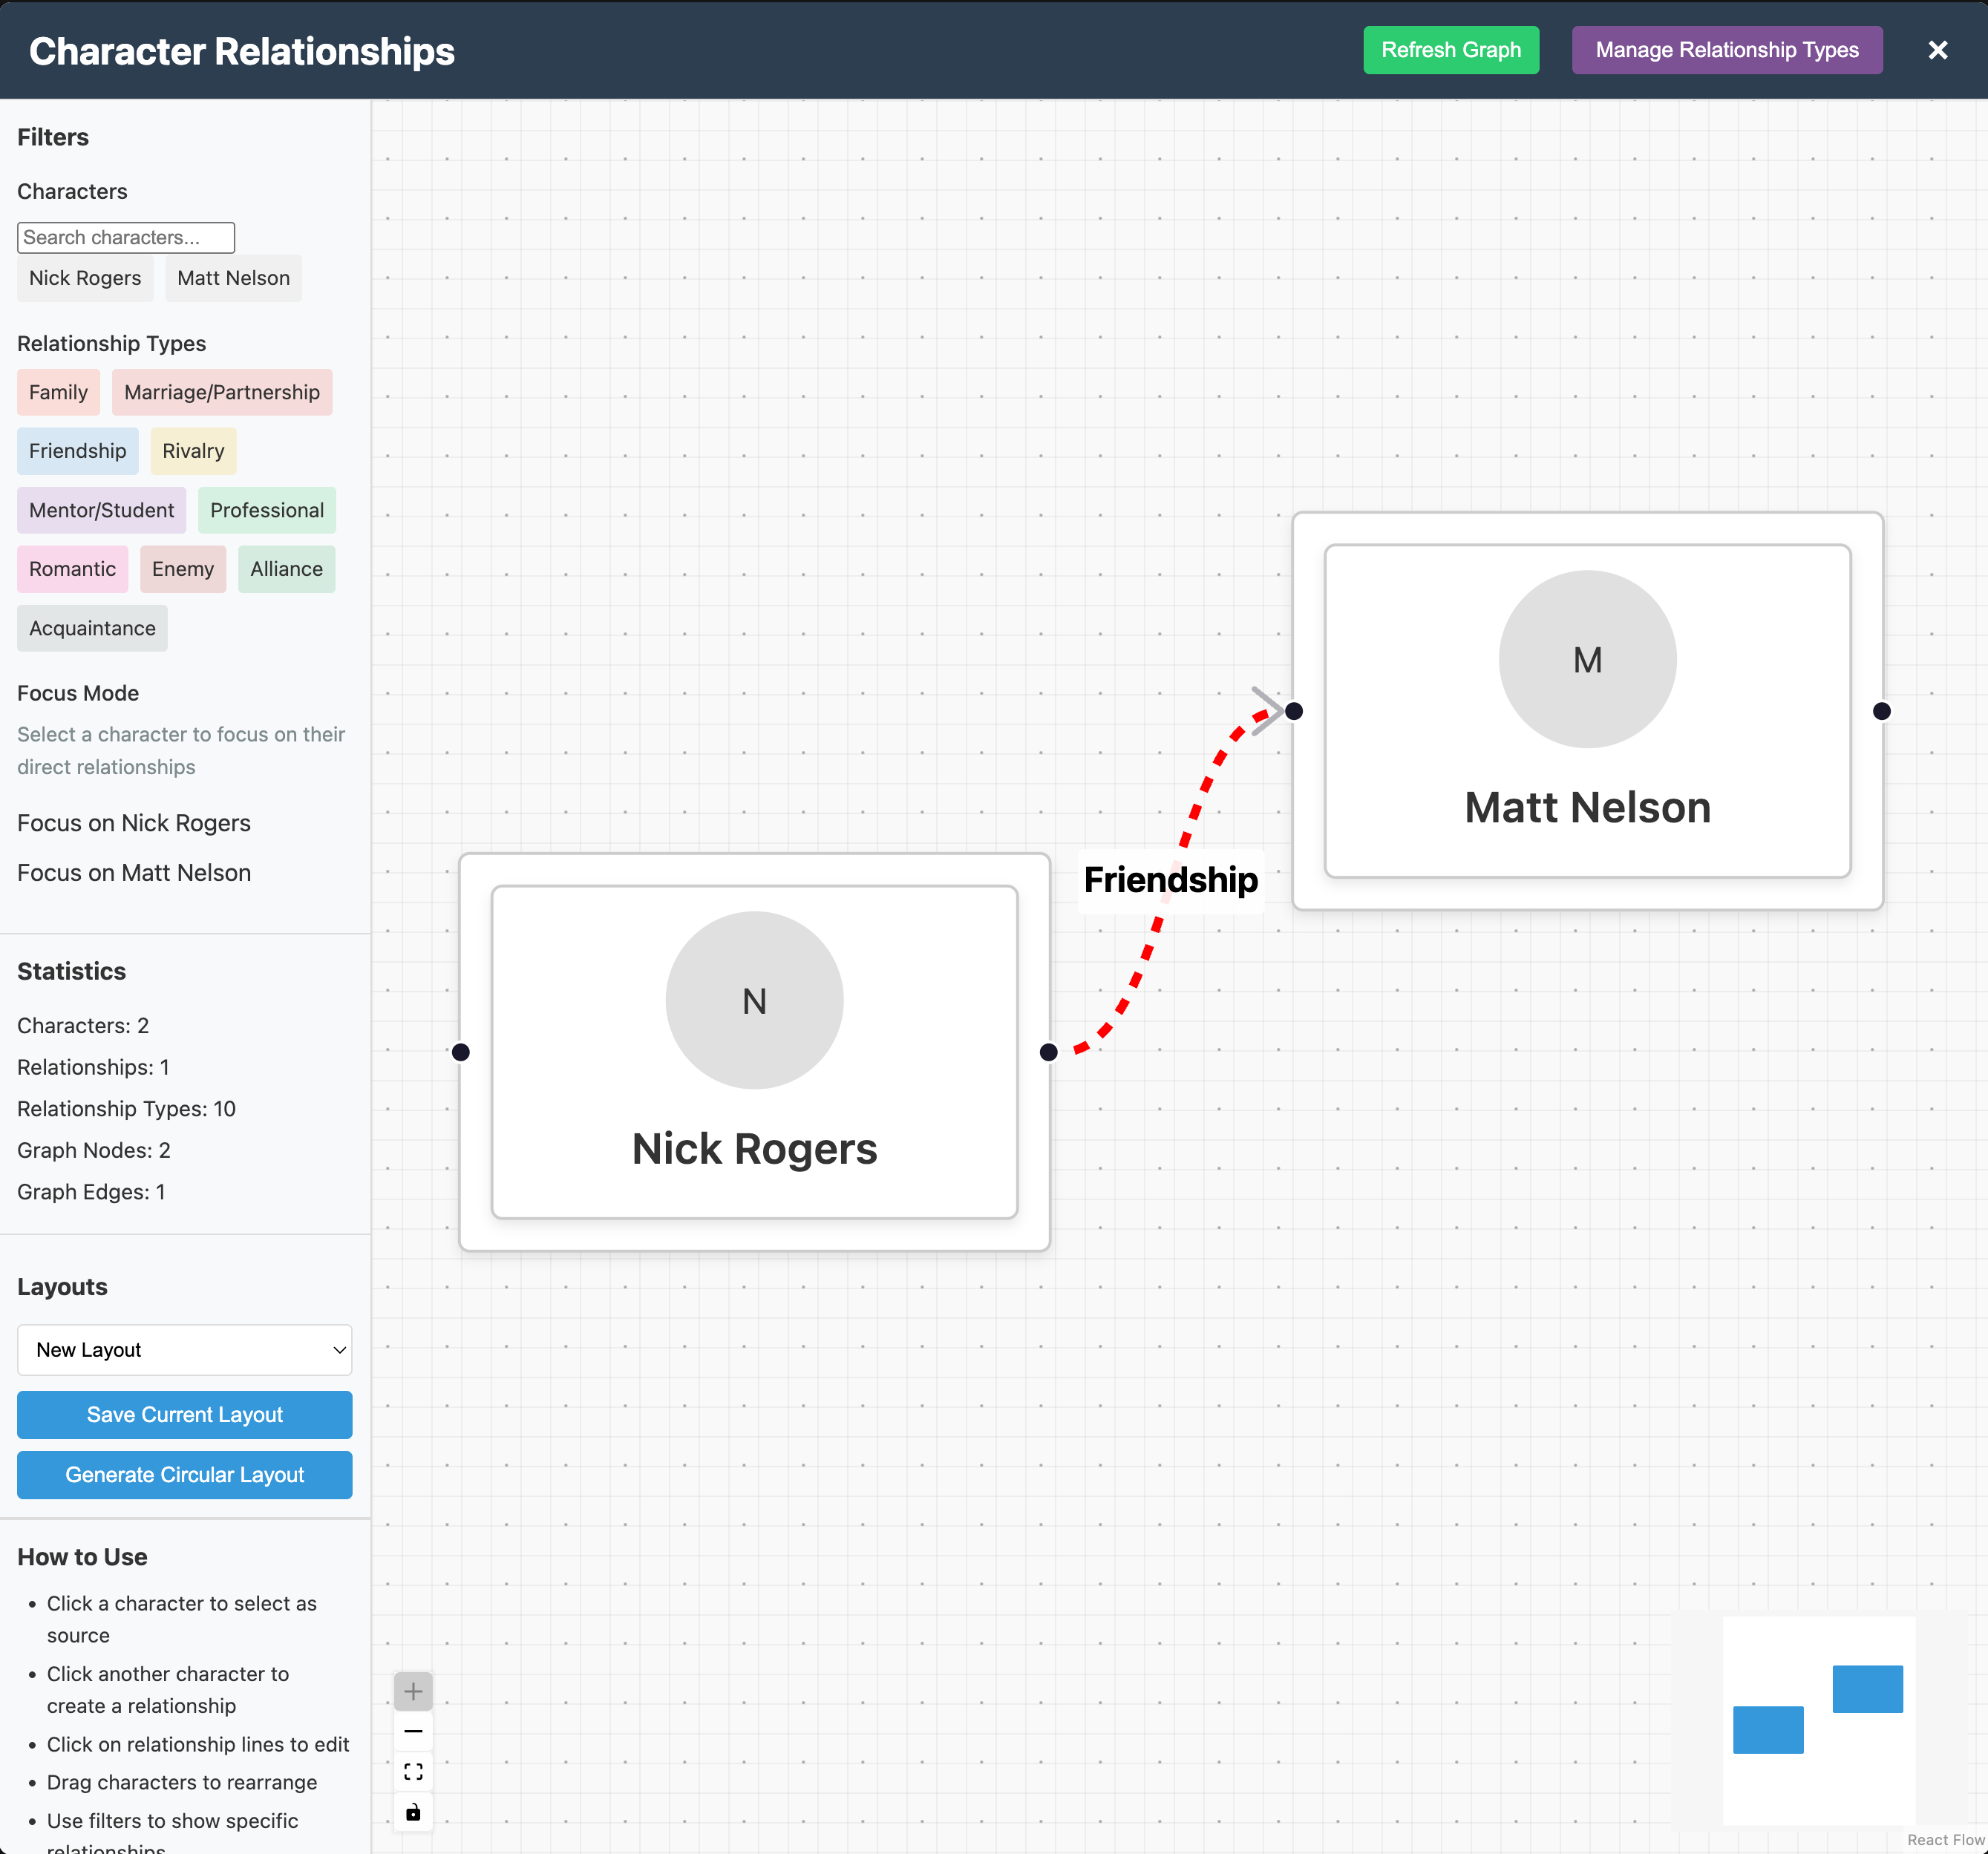
Task: Toggle the Nick Rogers character filter
Action: [x=85, y=278]
